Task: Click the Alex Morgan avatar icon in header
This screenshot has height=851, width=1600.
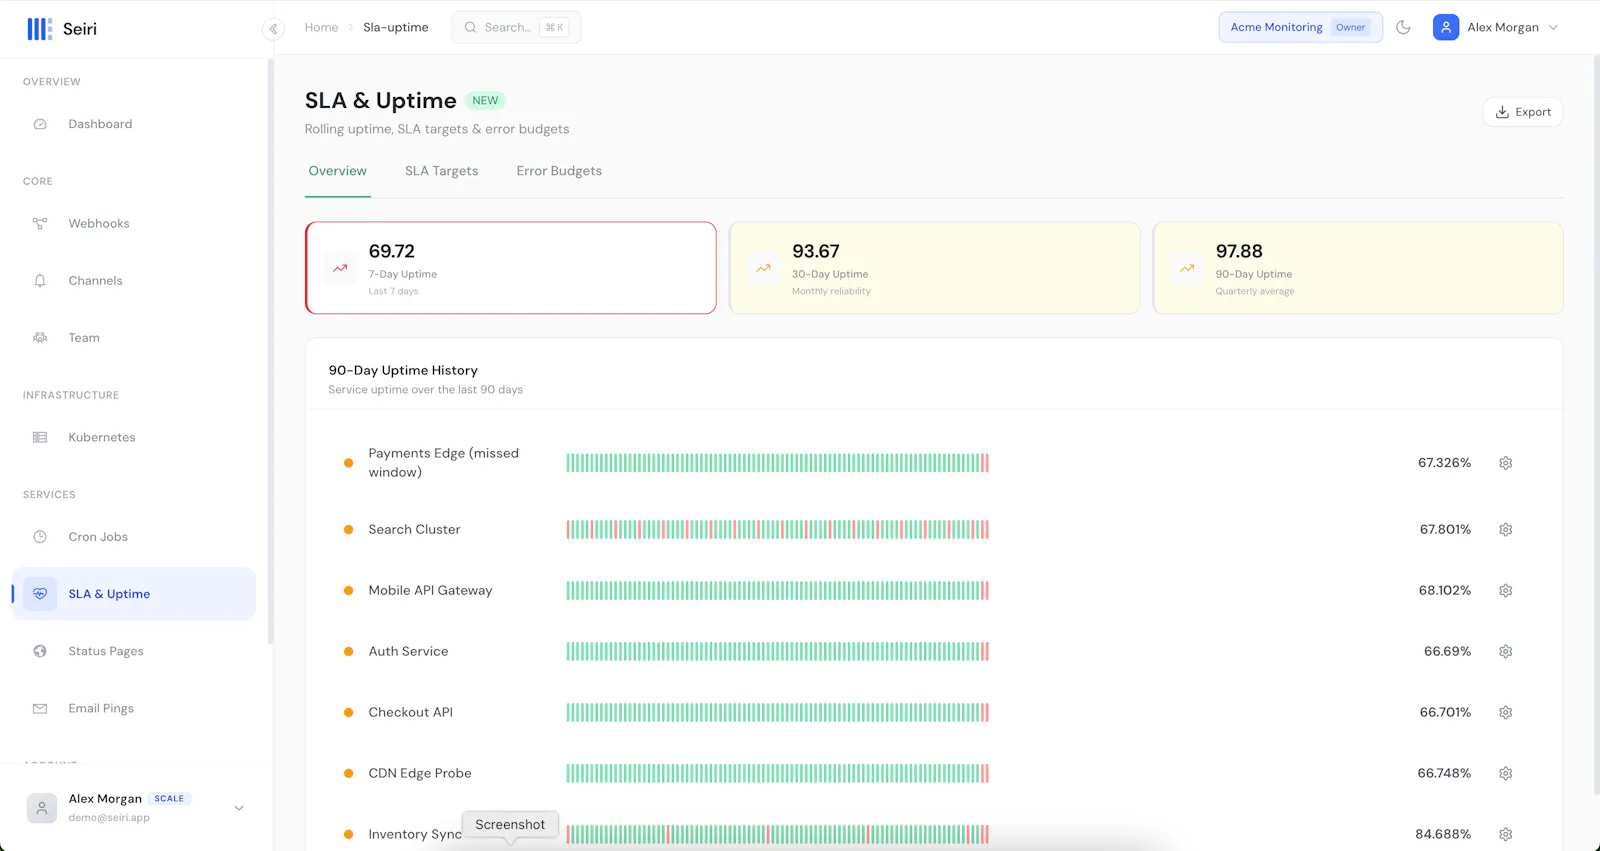Action: [x=1445, y=27]
